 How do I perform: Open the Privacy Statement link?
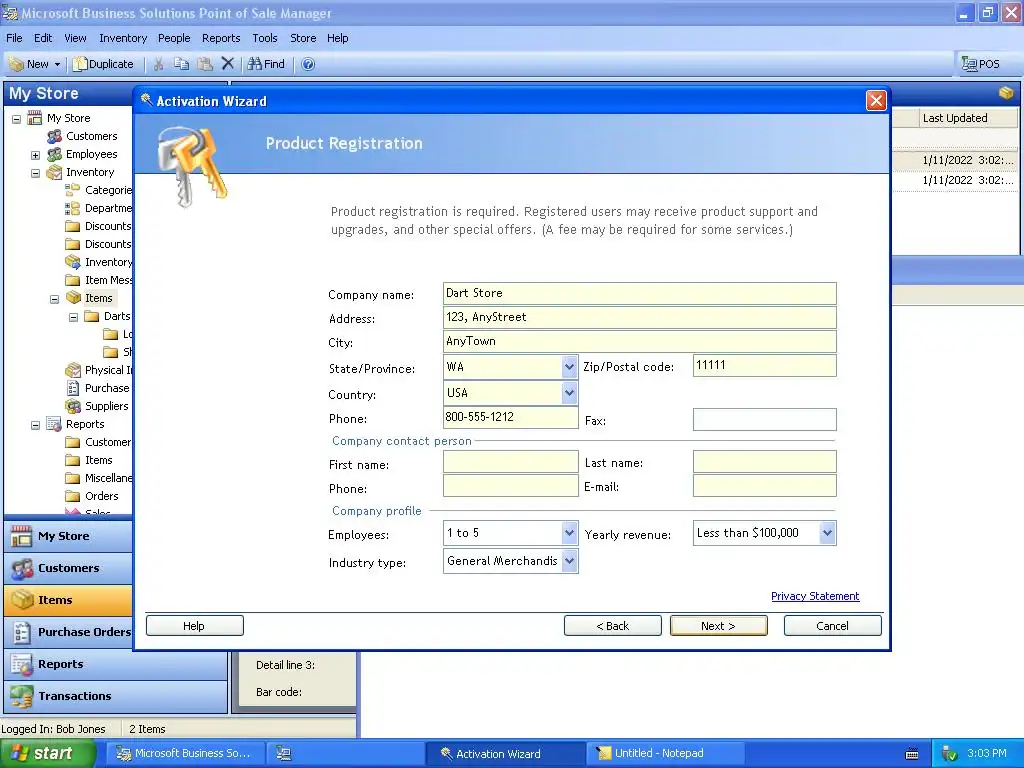[x=815, y=596]
